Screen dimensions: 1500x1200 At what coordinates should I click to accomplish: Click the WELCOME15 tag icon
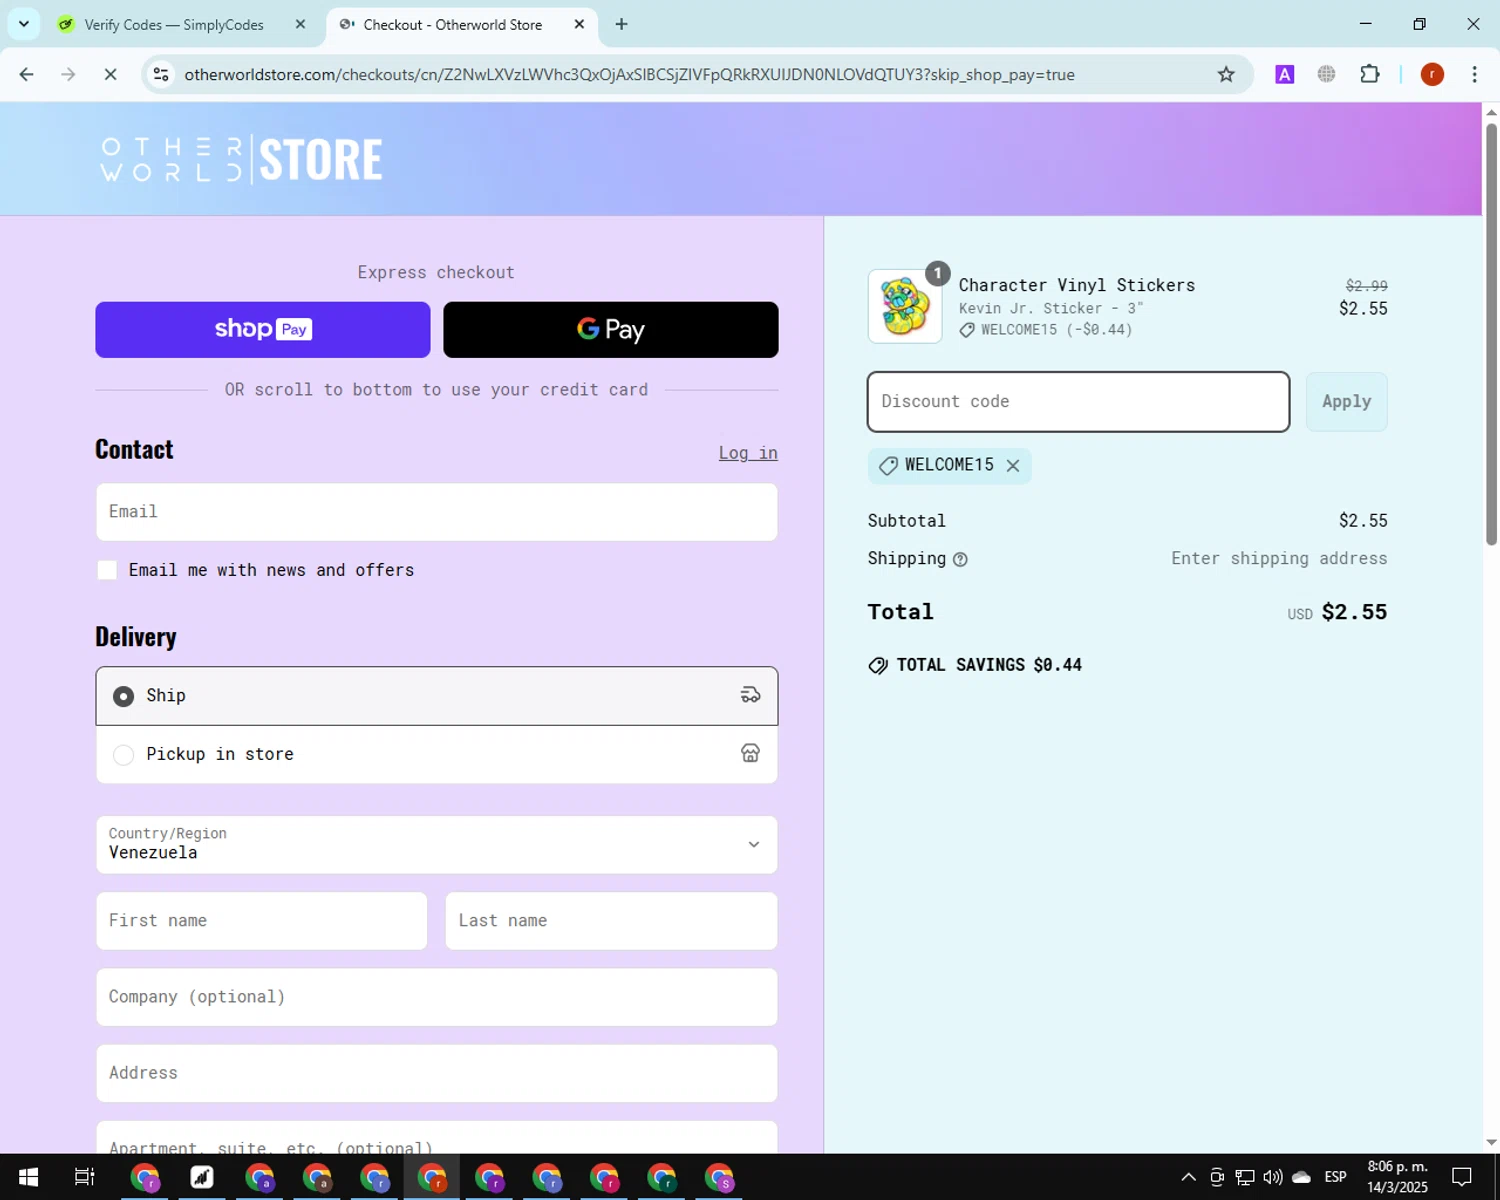pyautogui.click(x=888, y=466)
